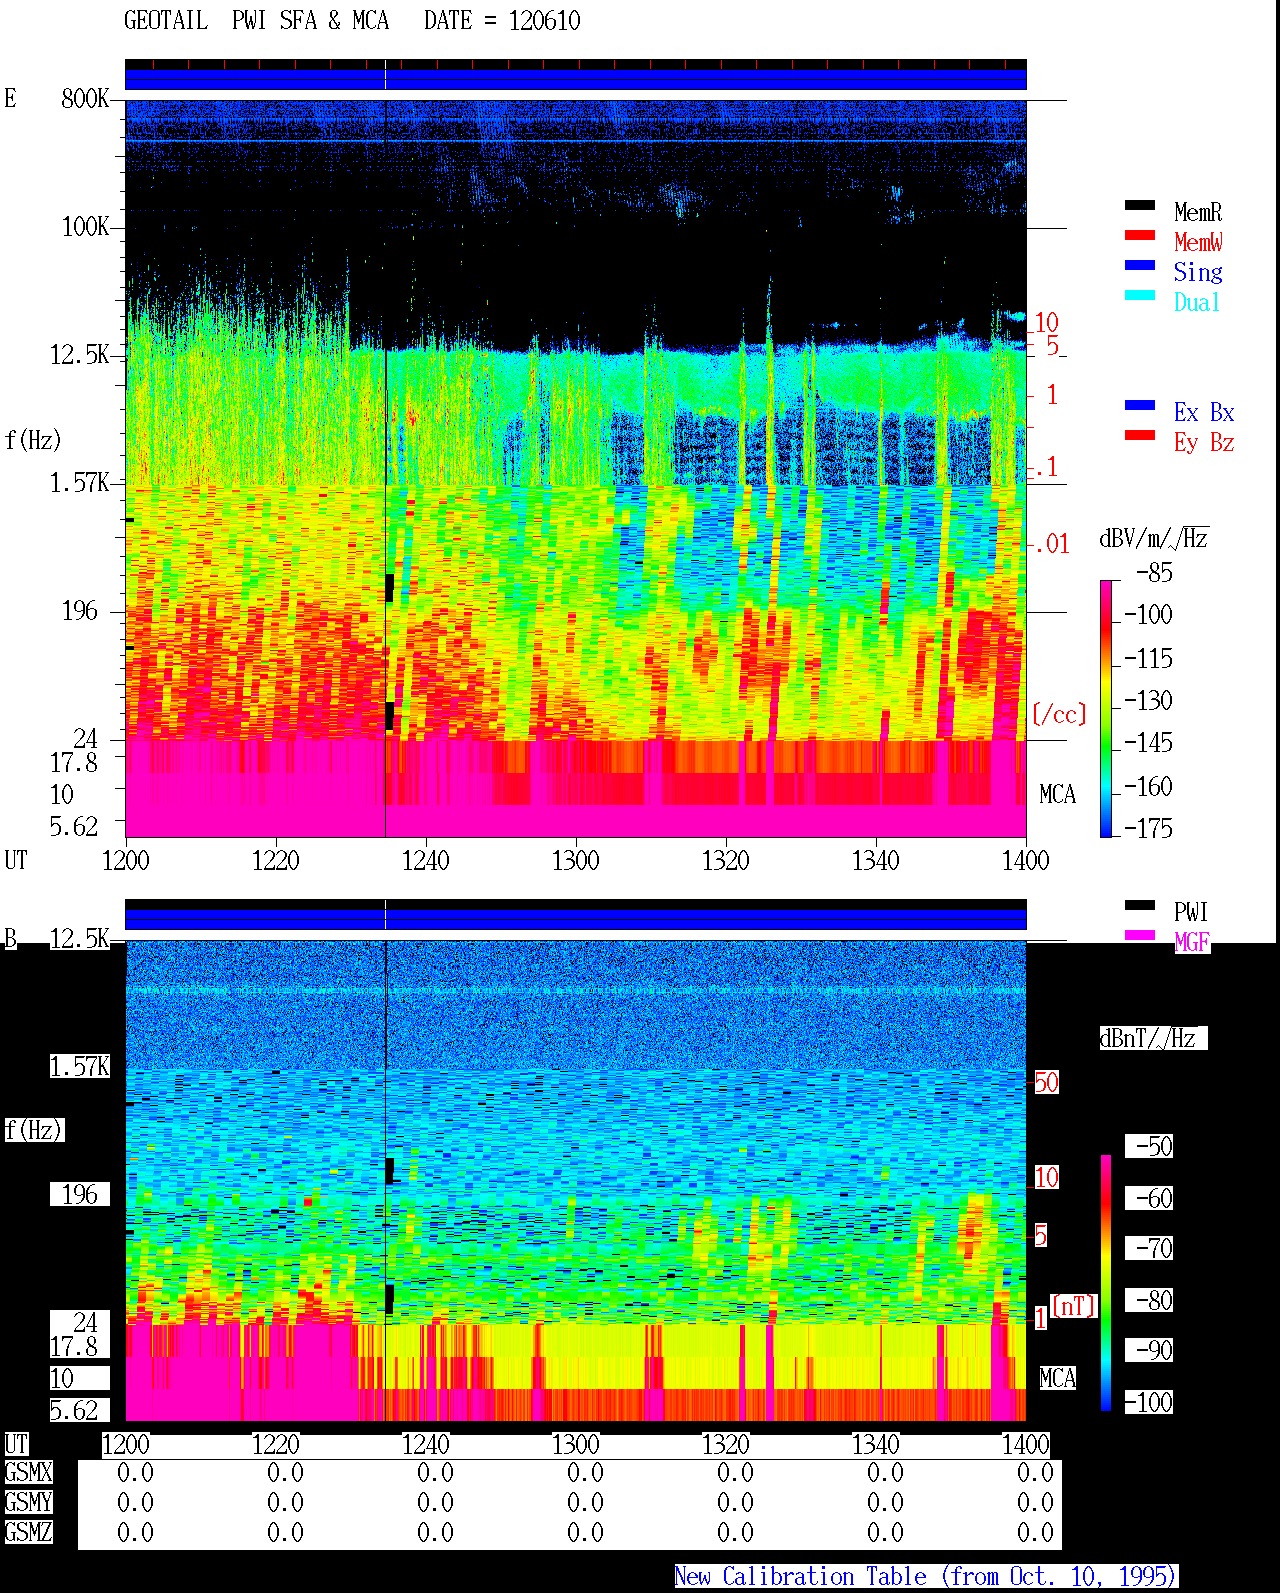
Task: Select the 'MemR' legend label
Action: tap(1198, 212)
